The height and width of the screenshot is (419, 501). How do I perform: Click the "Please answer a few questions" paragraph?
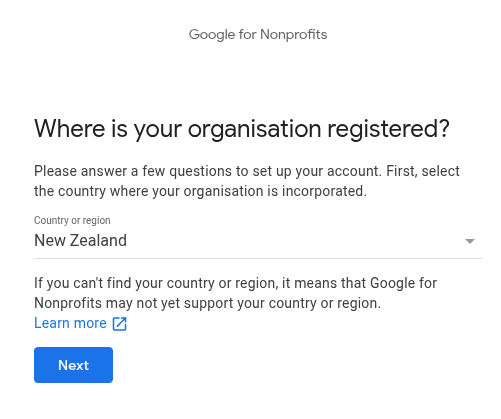(x=247, y=181)
